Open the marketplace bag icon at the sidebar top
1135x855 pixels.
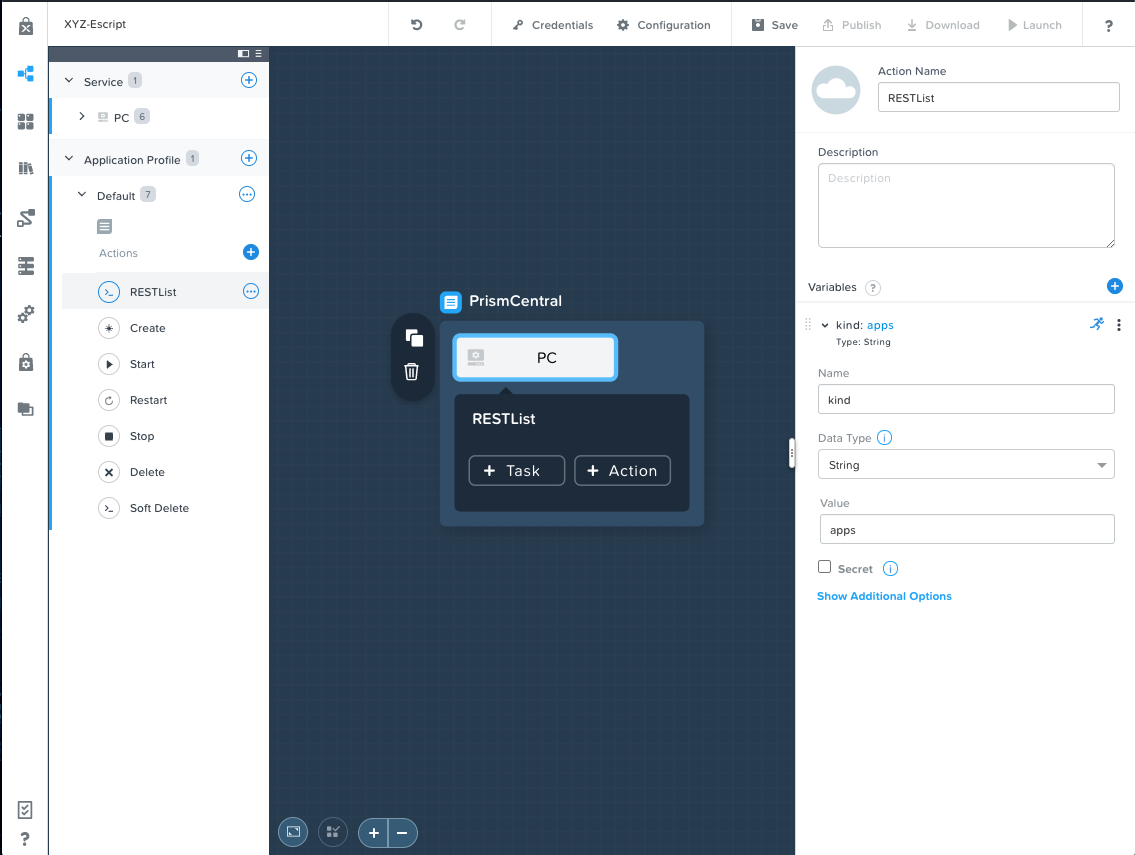(26, 26)
